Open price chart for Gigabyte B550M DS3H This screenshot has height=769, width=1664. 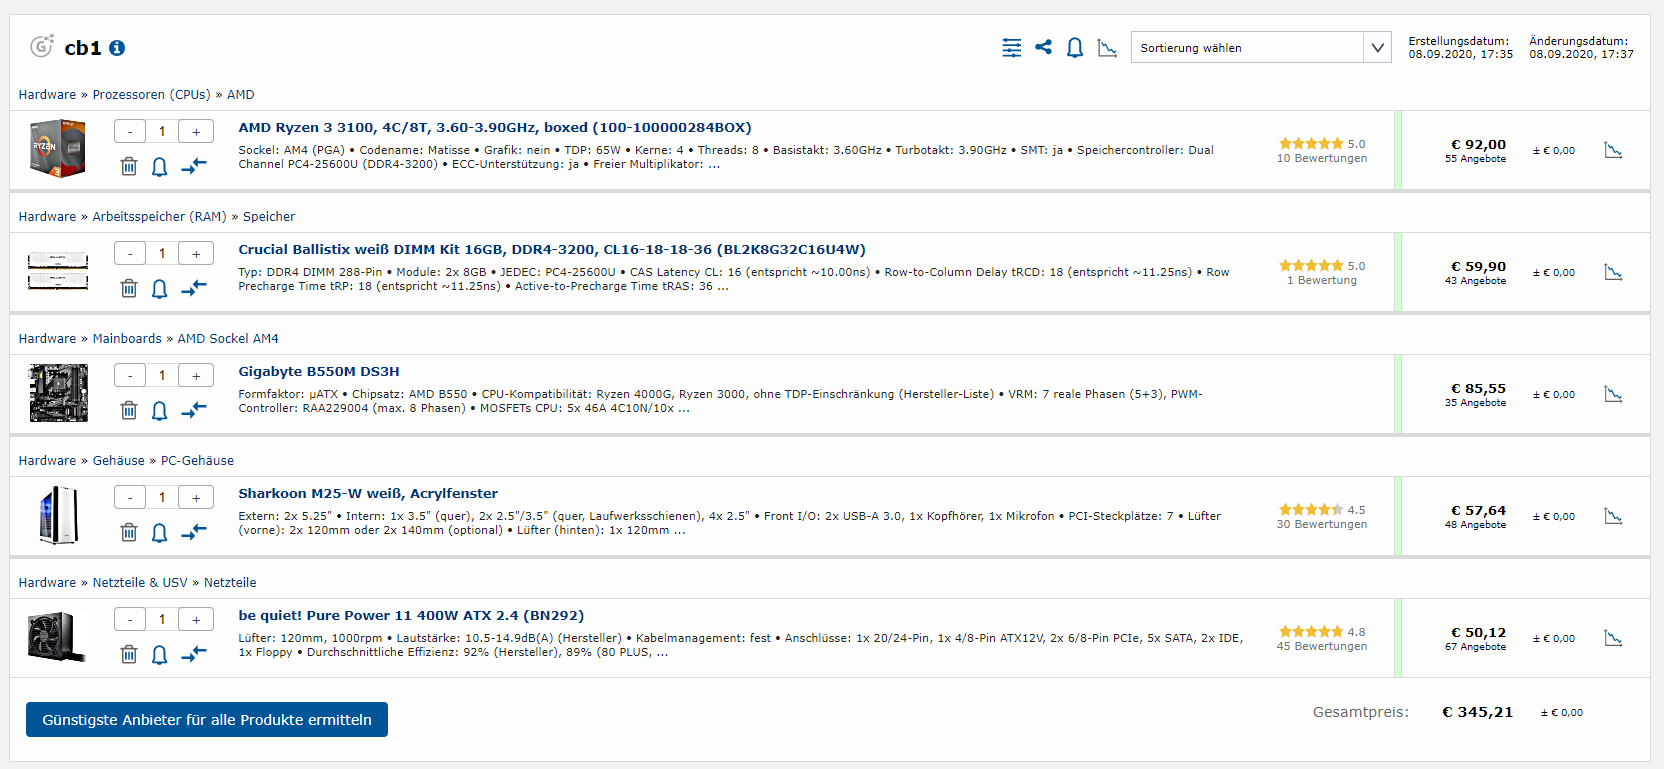click(1613, 394)
